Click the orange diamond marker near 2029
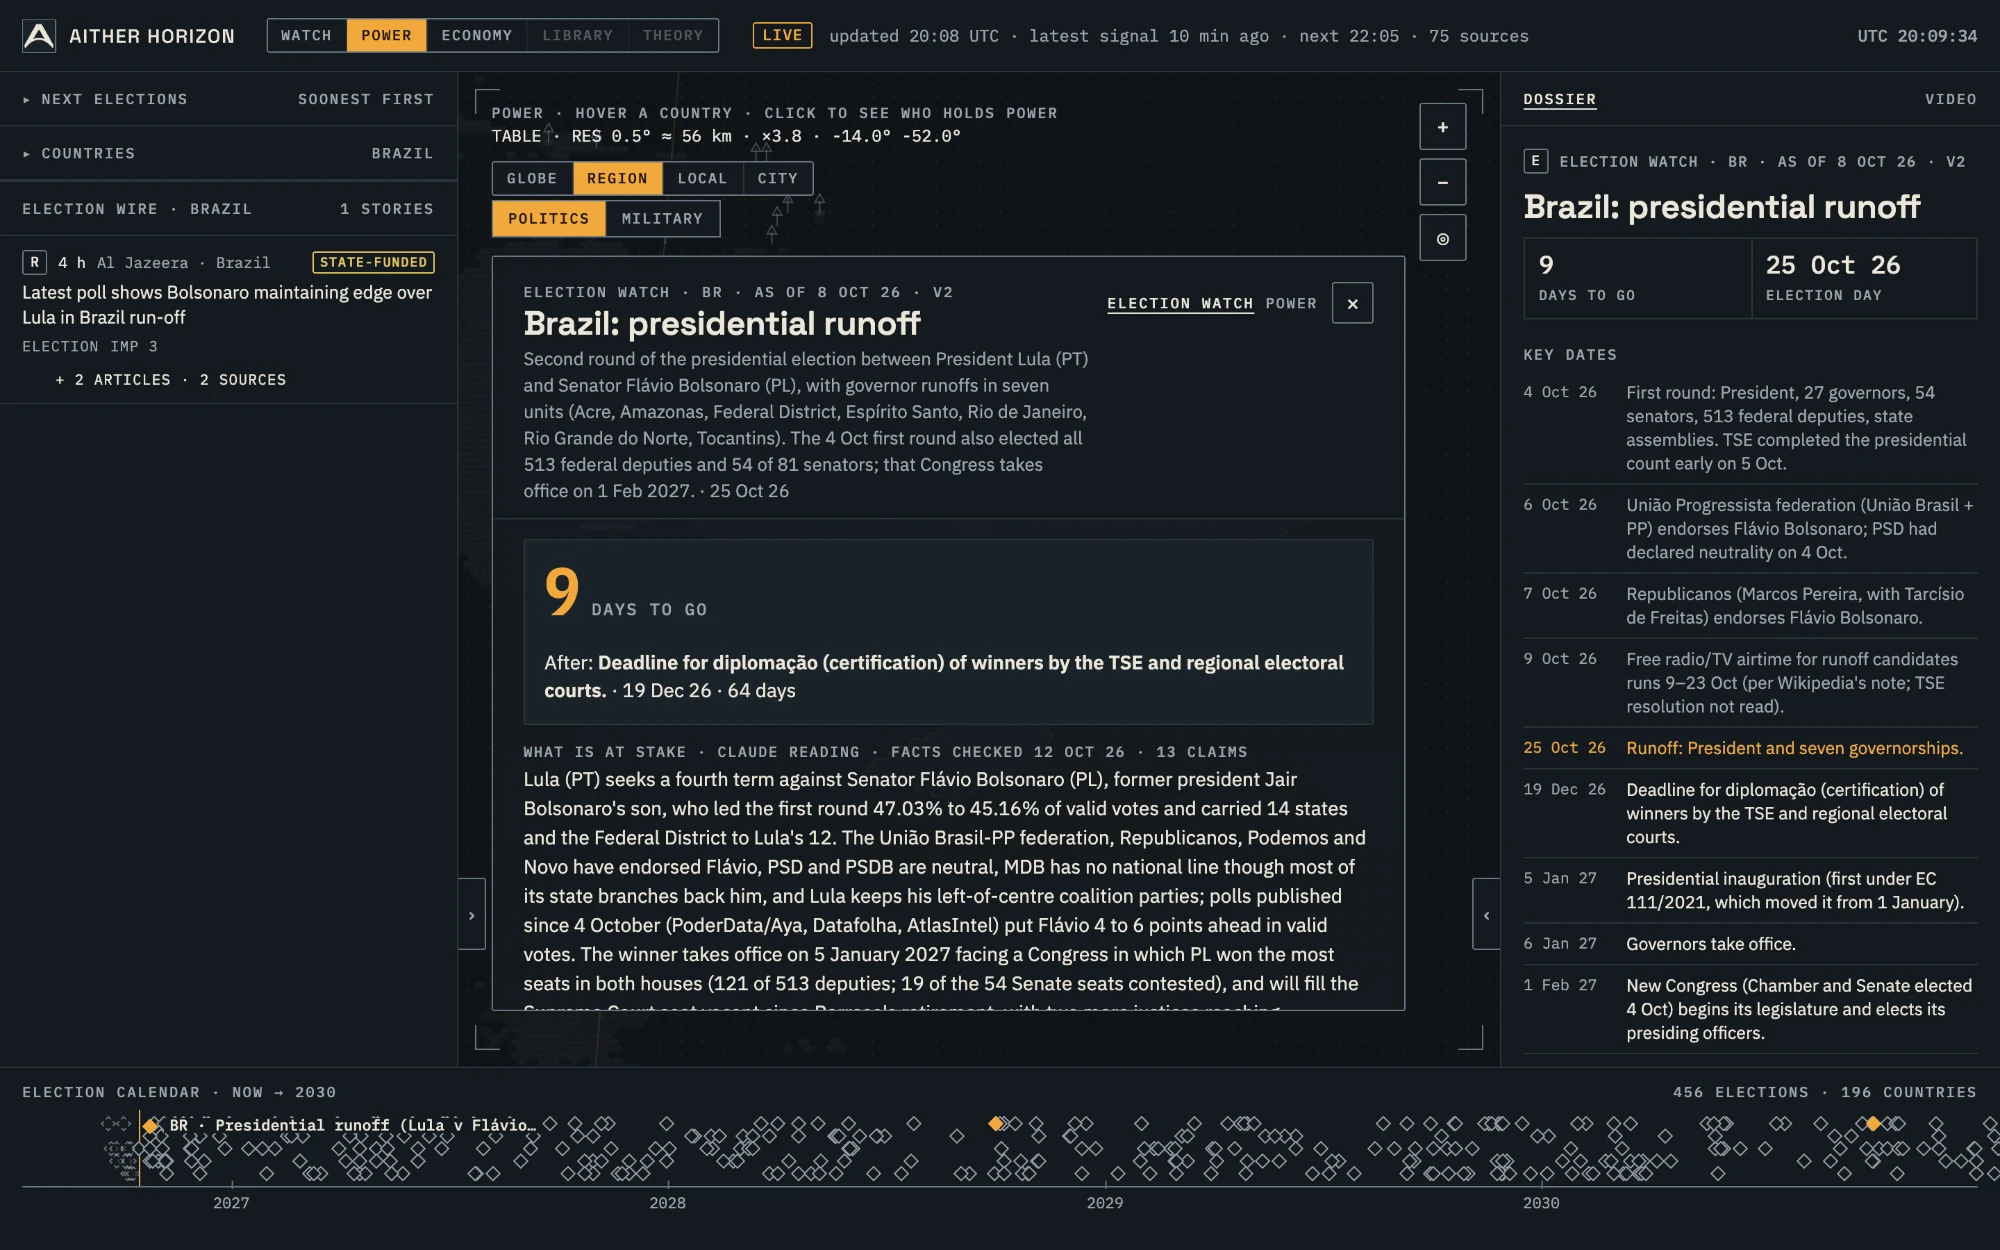 tap(995, 1124)
